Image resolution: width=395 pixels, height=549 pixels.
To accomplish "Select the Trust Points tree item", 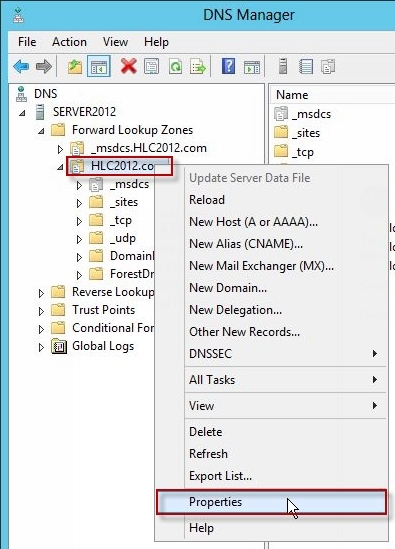I will click(x=103, y=310).
